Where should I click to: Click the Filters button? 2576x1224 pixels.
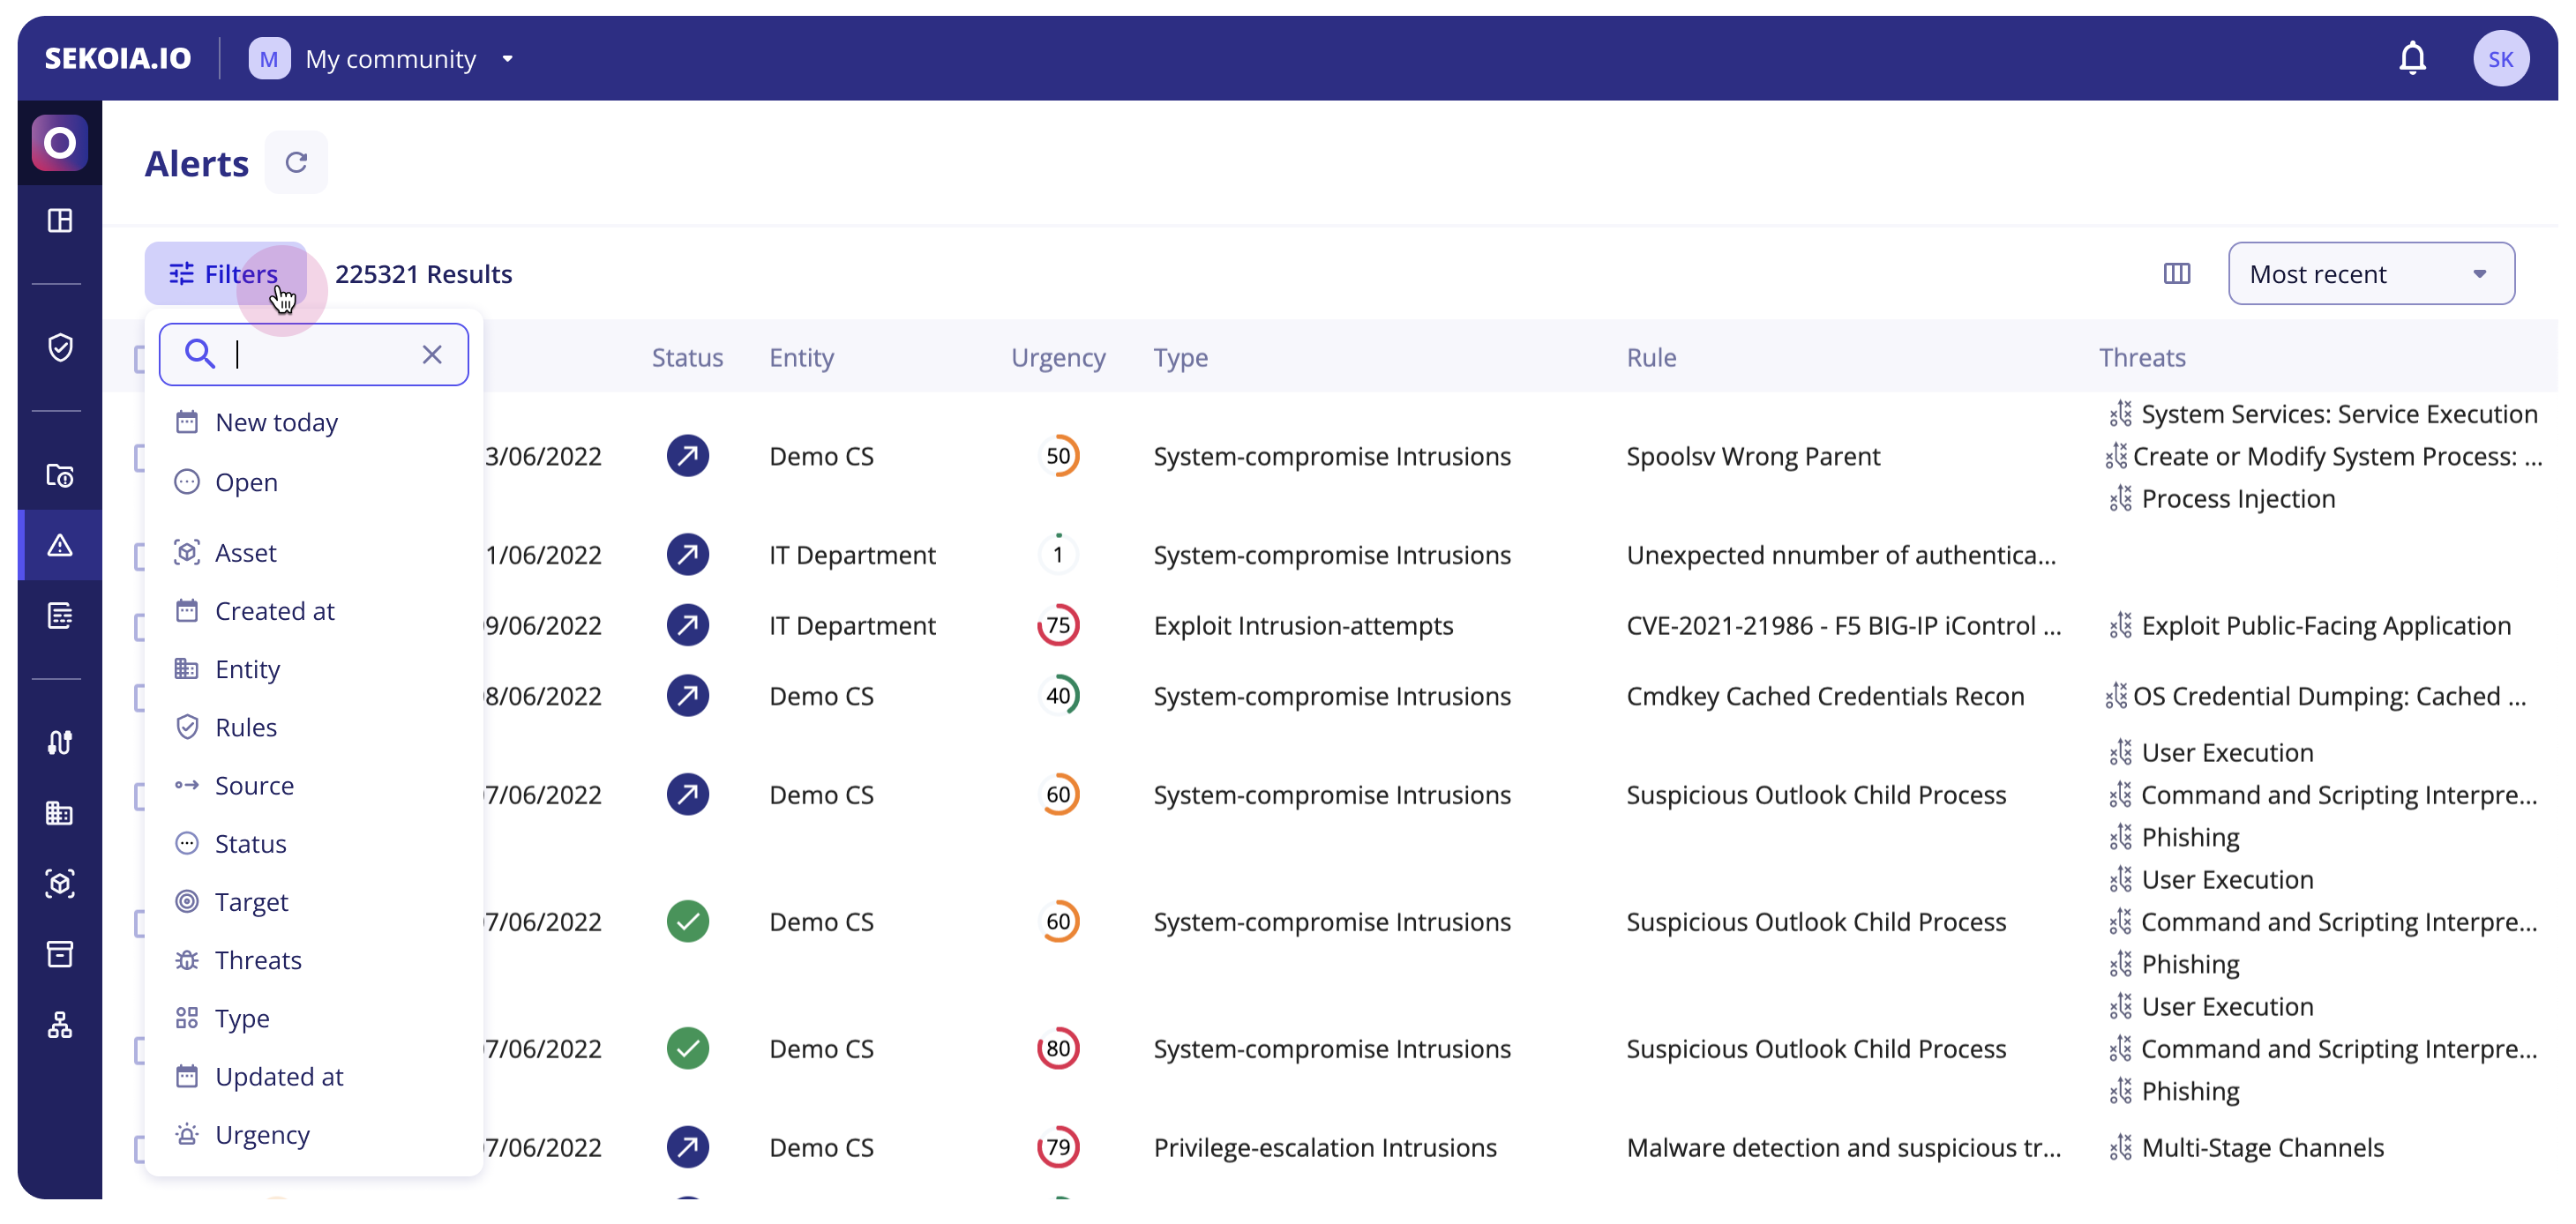pos(225,273)
